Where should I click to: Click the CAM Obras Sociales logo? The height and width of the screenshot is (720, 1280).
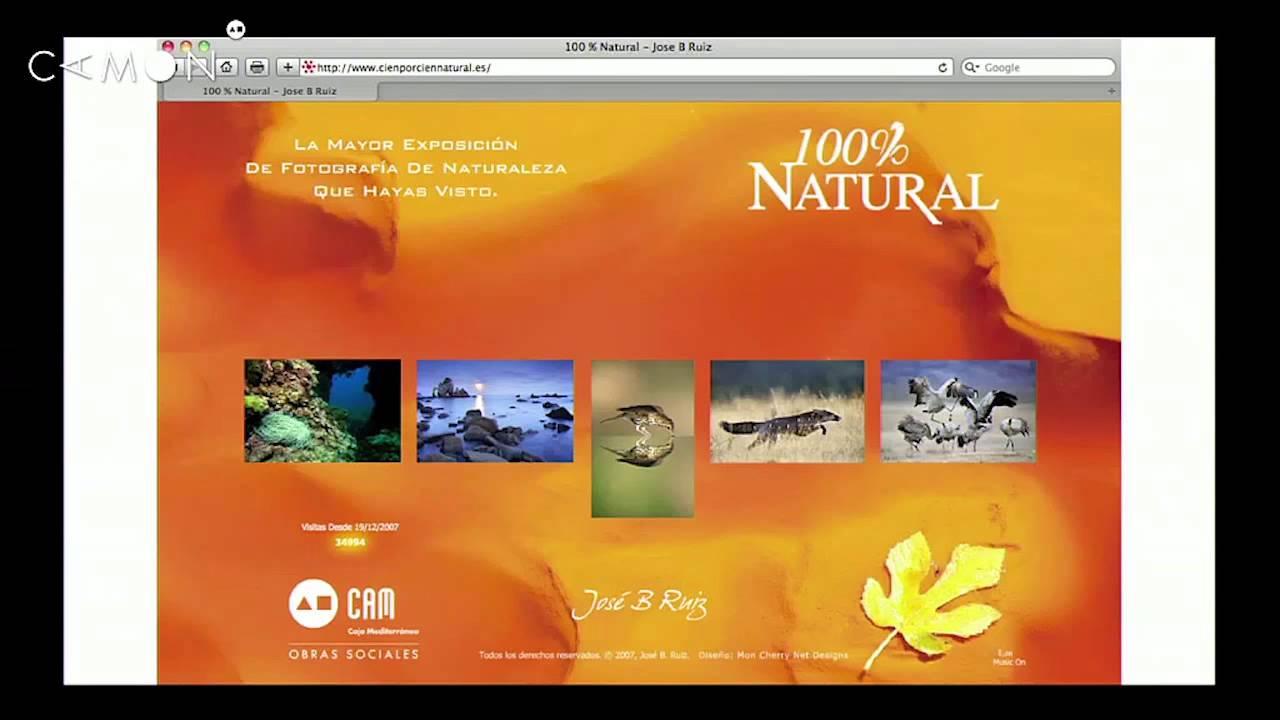pos(354,619)
